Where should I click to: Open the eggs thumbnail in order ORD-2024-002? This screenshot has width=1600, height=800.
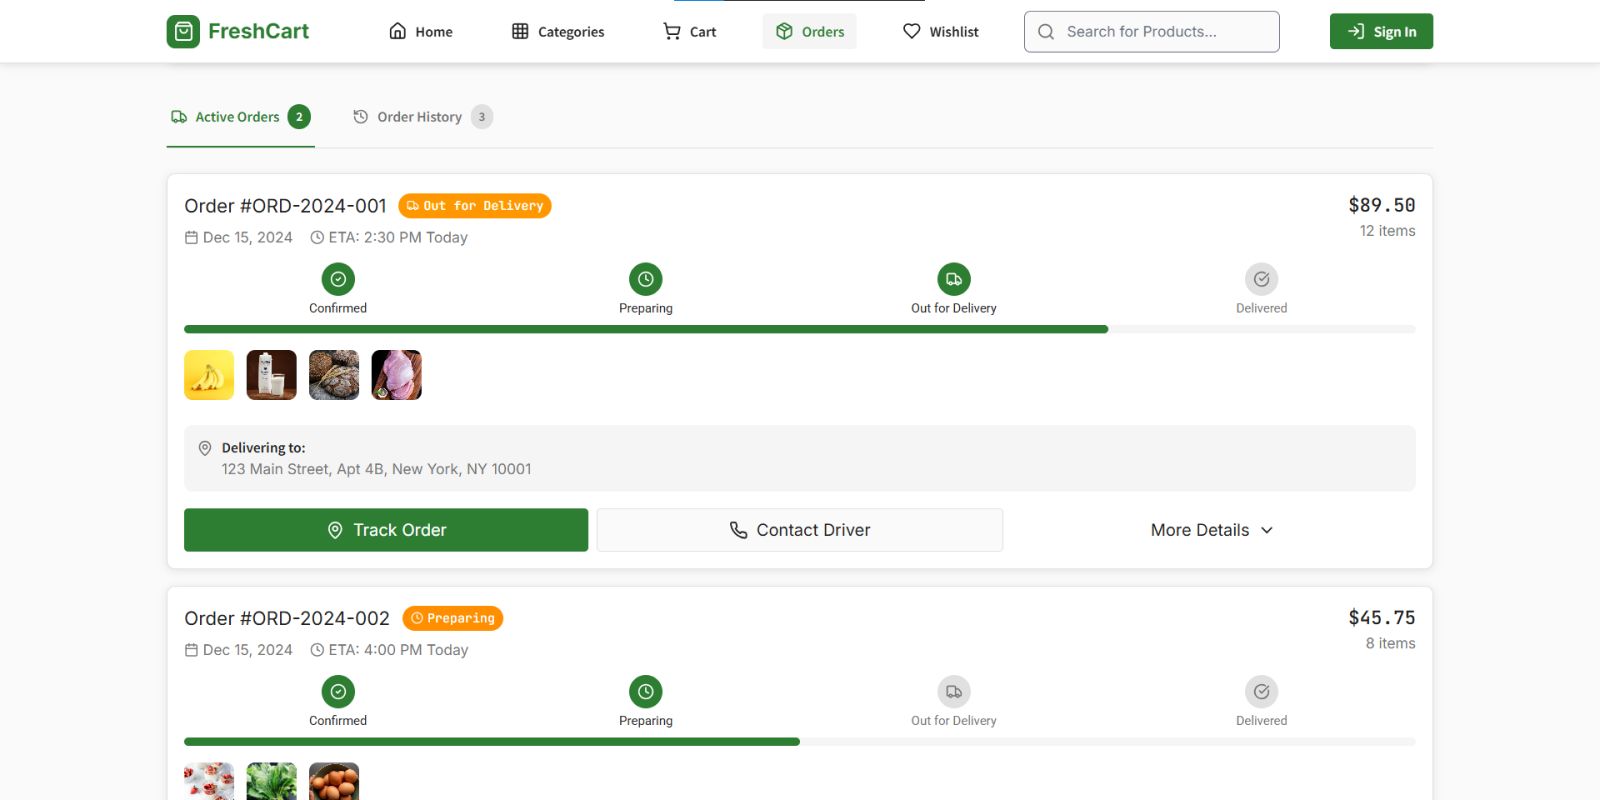pyautogui.click(x=334, y=782)
